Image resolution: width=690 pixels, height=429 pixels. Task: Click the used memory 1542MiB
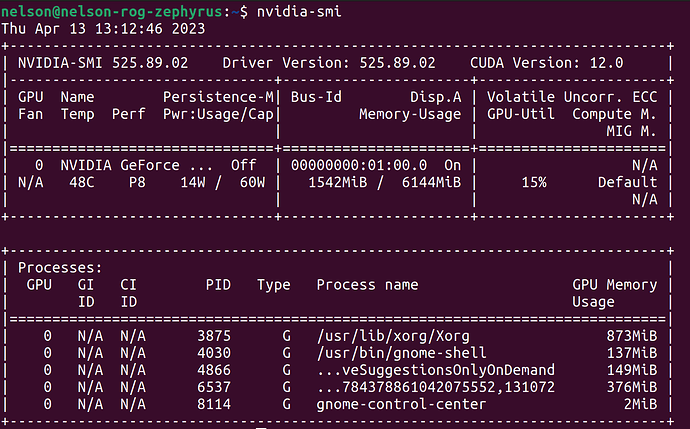[338, 182]
